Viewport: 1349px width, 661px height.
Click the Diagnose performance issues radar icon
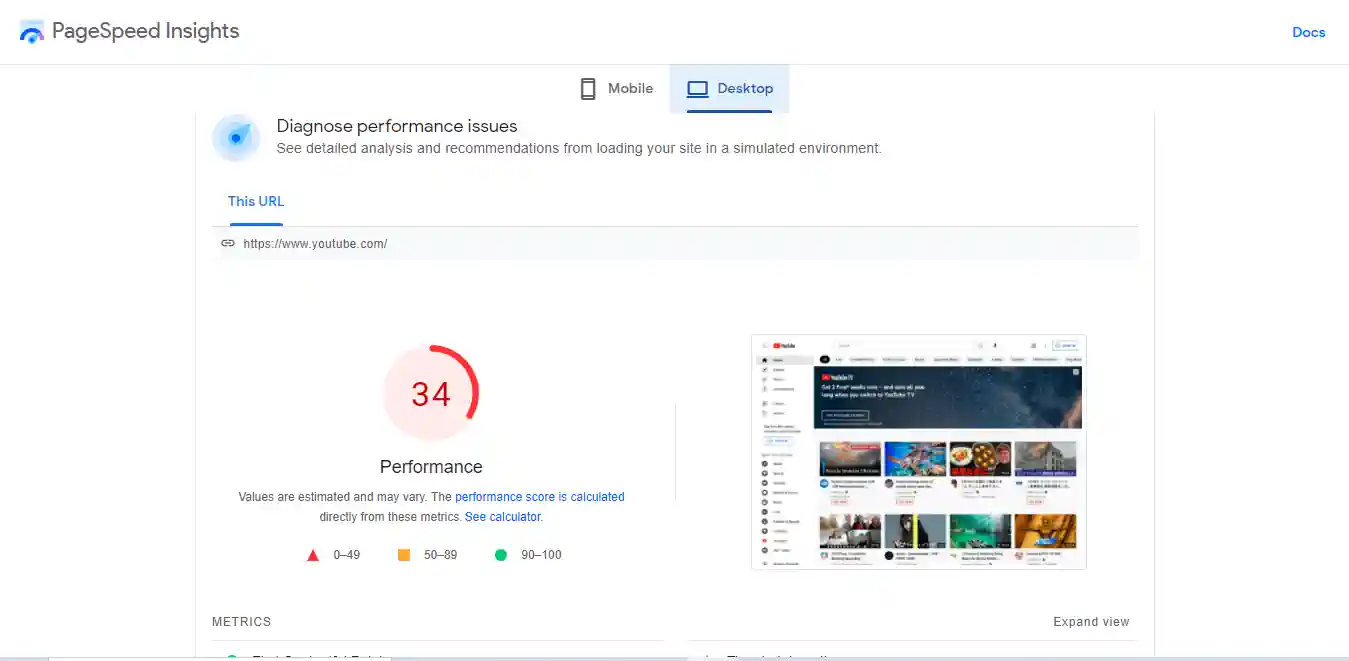pyautogui.click(x=236, y=138)
